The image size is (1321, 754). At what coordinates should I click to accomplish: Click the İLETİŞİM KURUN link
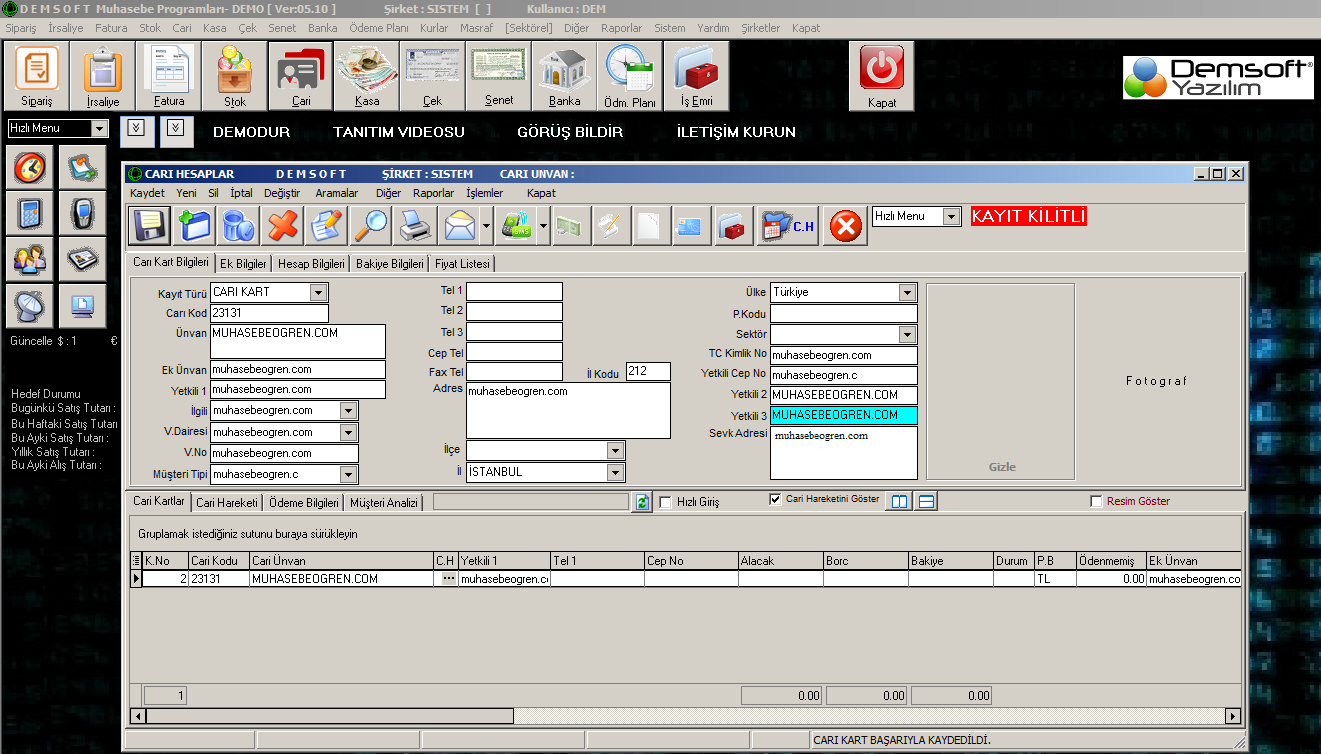[736, 132]
